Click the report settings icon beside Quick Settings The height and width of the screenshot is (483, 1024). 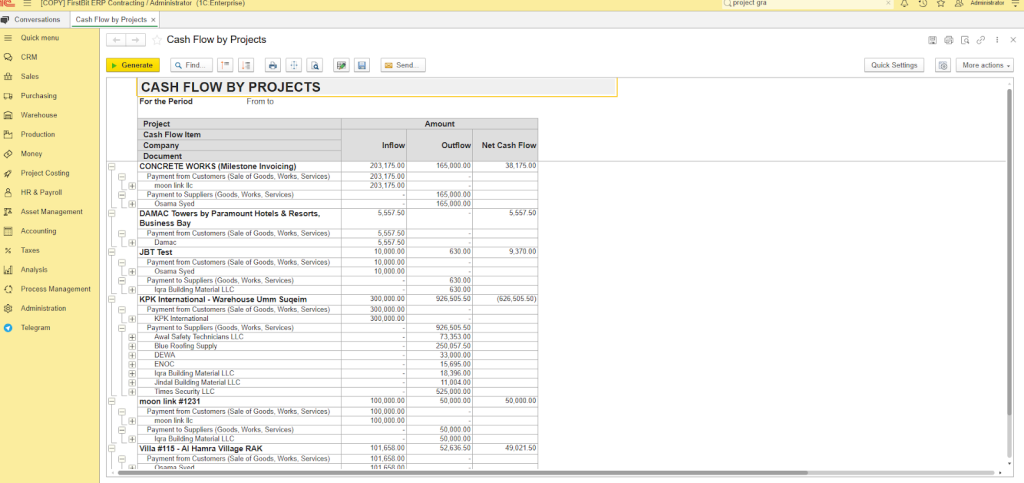tap(942, 65)
